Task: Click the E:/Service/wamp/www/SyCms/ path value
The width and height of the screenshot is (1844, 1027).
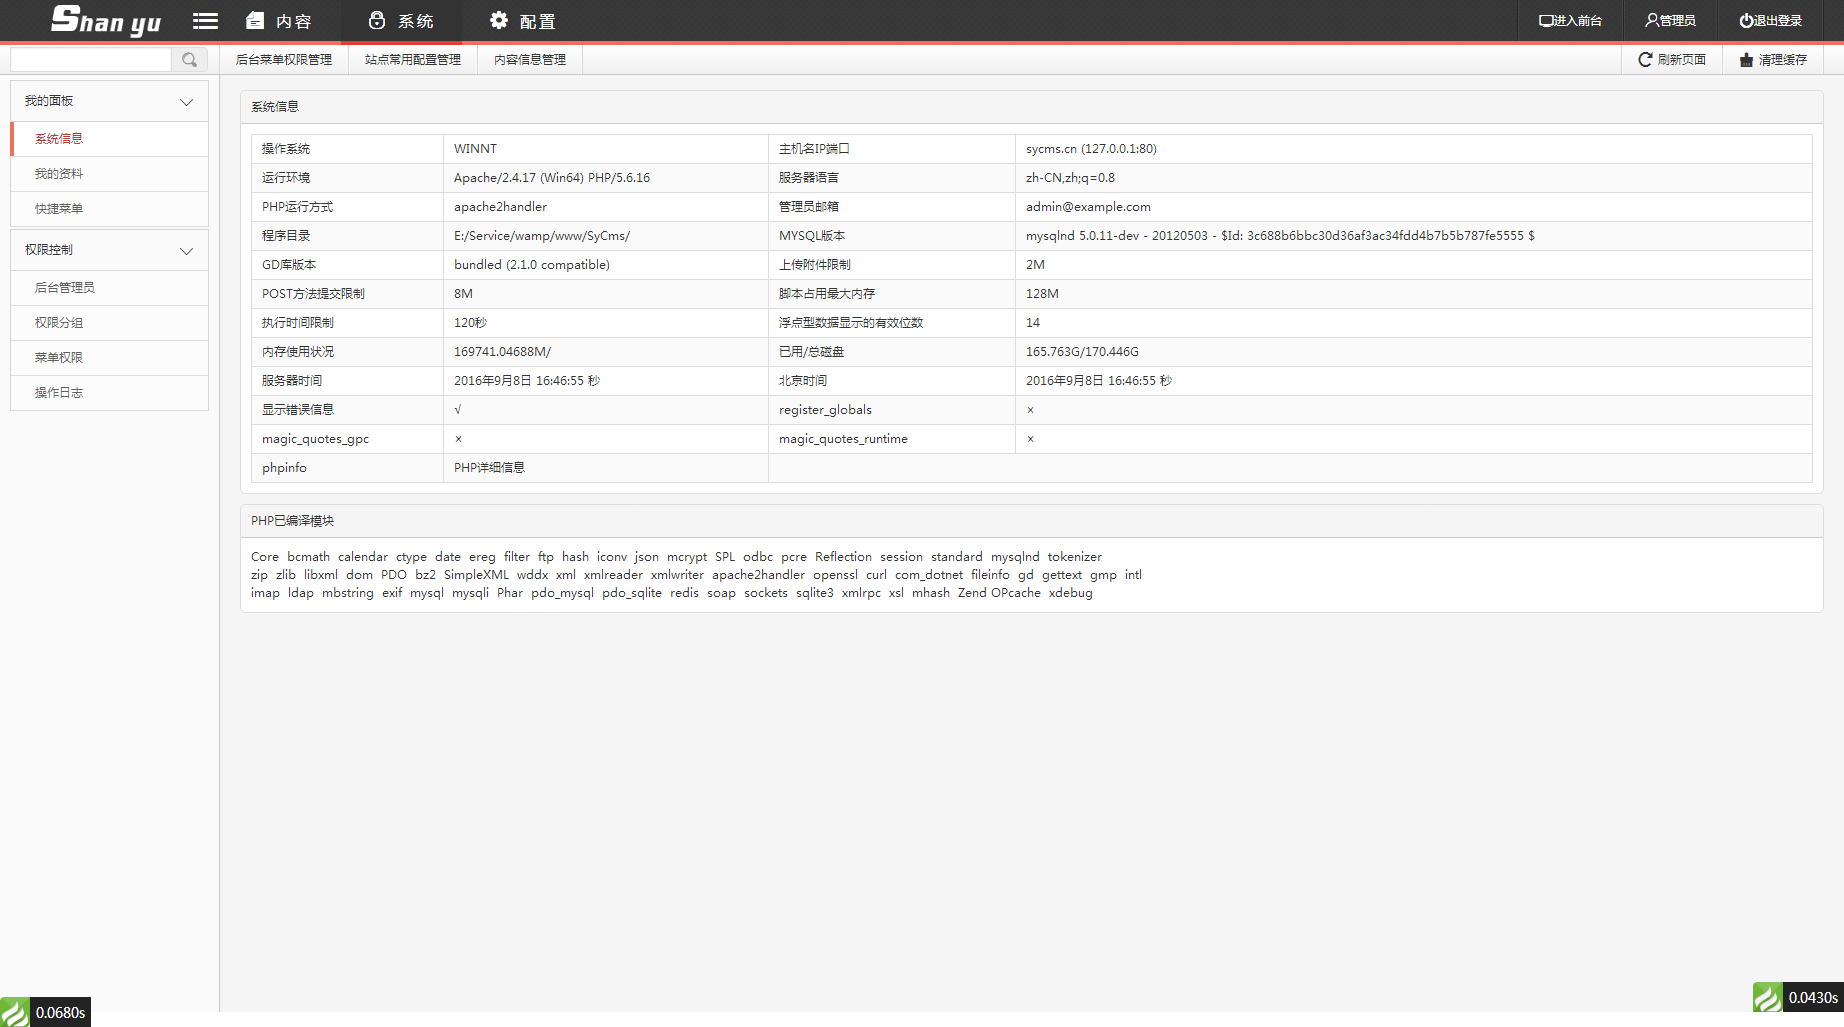Action: point(542,236)
